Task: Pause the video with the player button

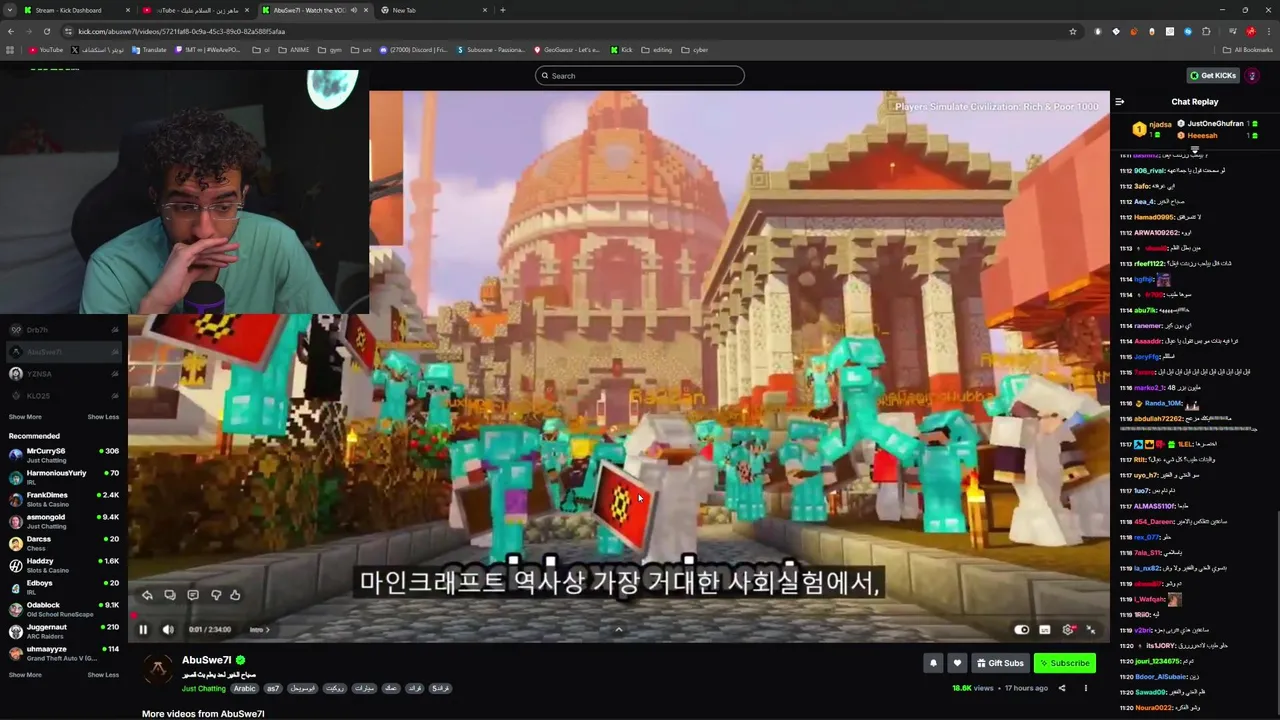Action: (143, 629)
